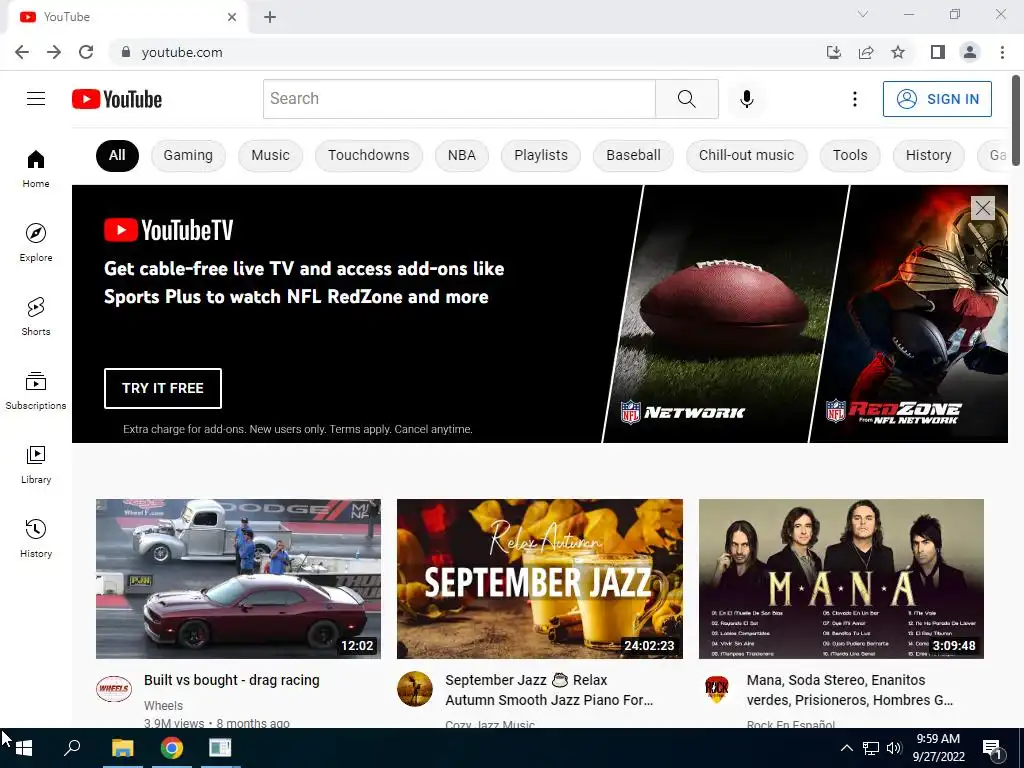Open Chrome three-dot menu

pos(1002,52)
